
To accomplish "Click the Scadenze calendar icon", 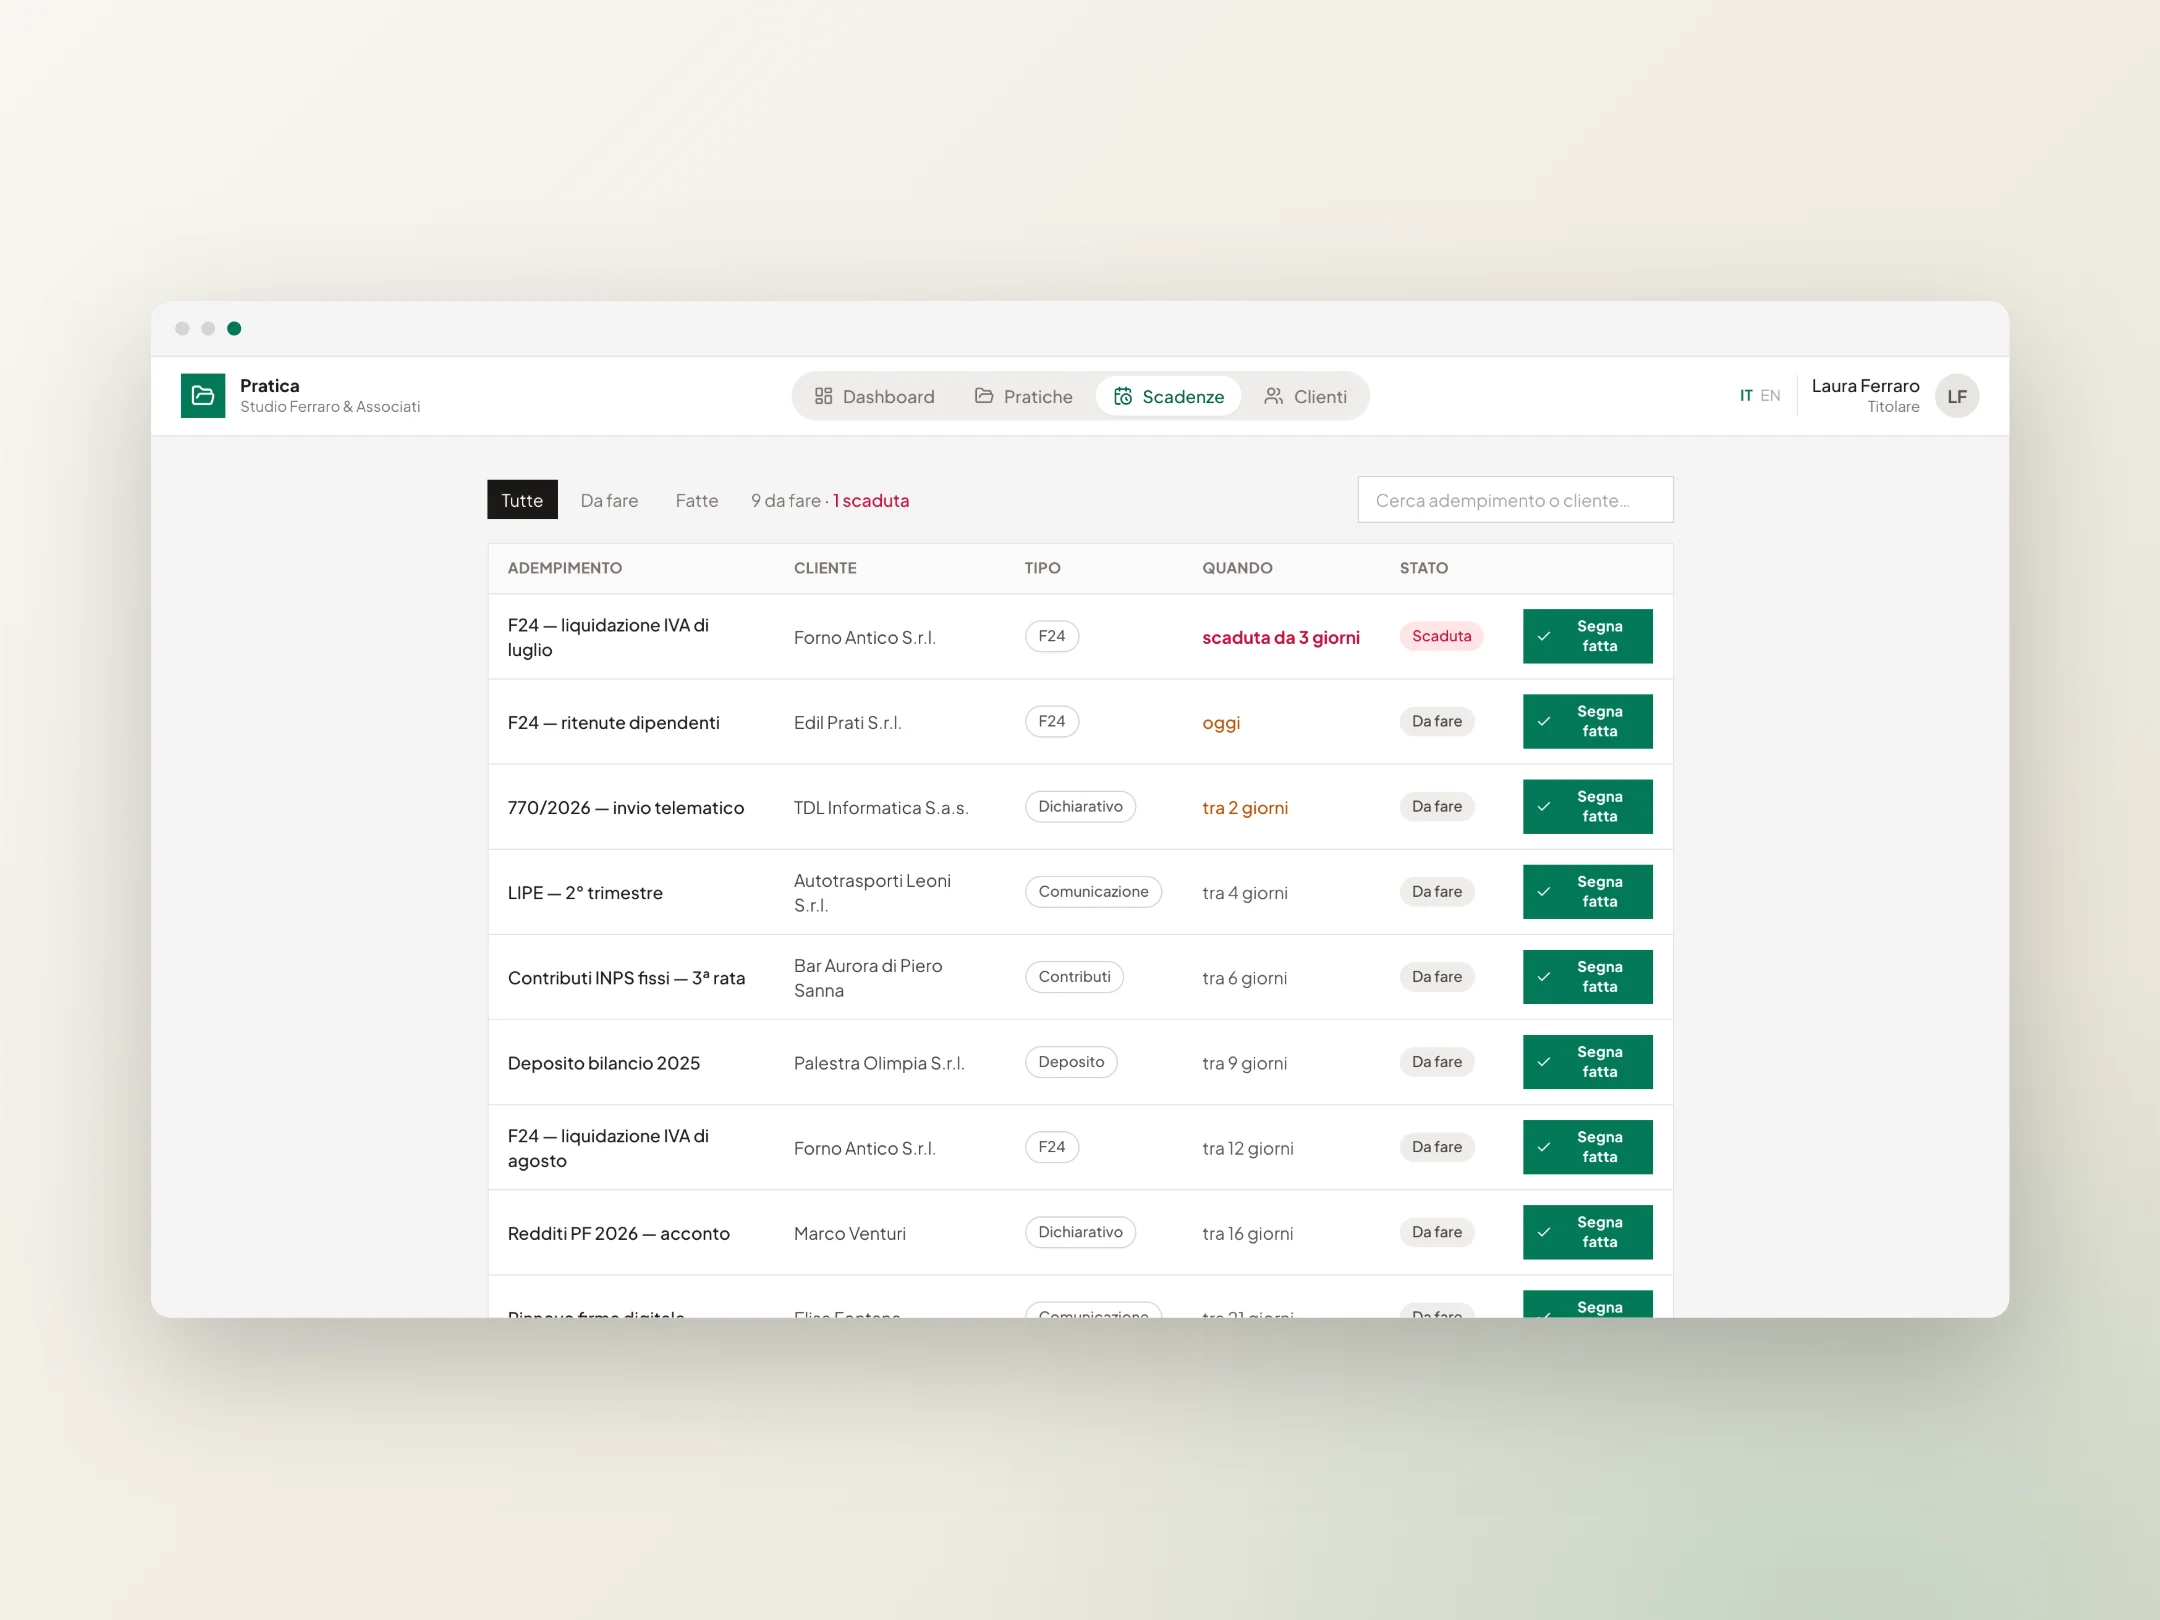I will click(1123, 396).
